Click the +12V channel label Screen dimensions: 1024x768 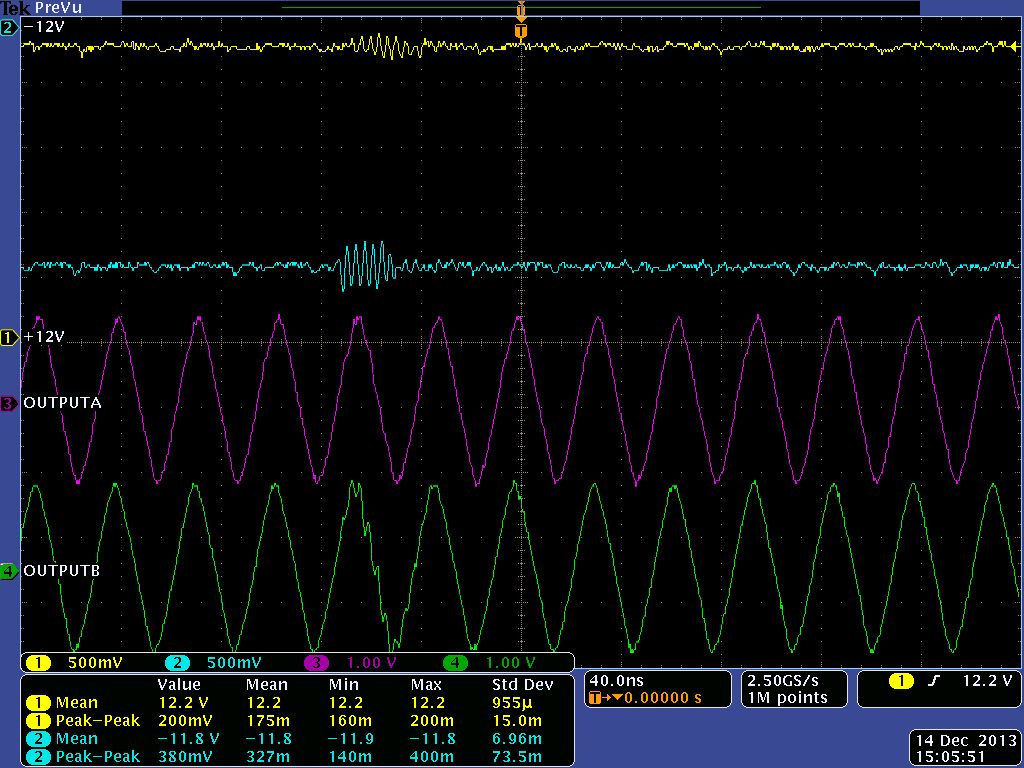tap(44, 337)
